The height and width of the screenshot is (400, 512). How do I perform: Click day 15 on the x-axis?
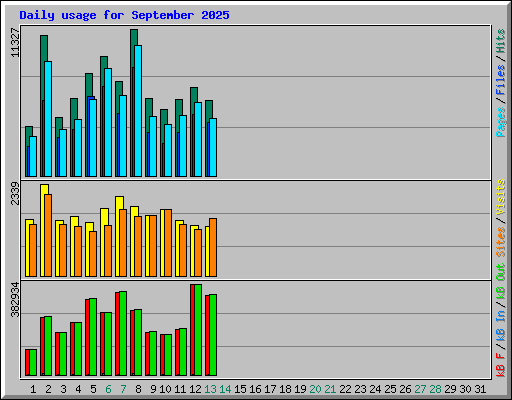coord(240,389)
